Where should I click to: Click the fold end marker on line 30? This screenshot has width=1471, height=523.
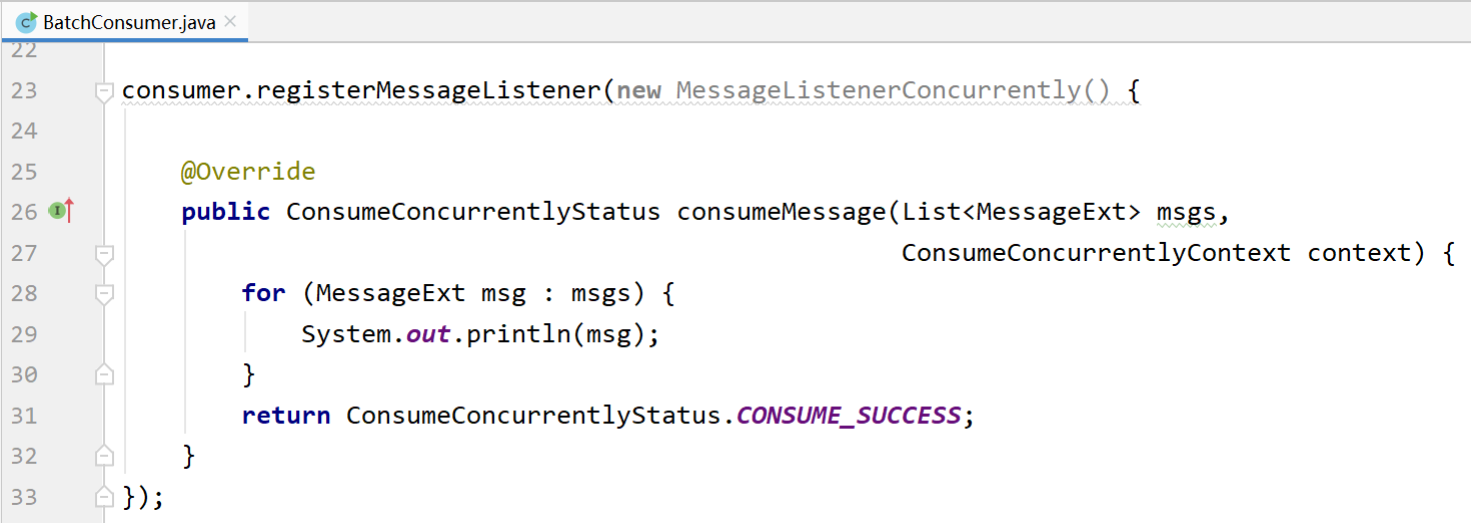tap(104, 375)
